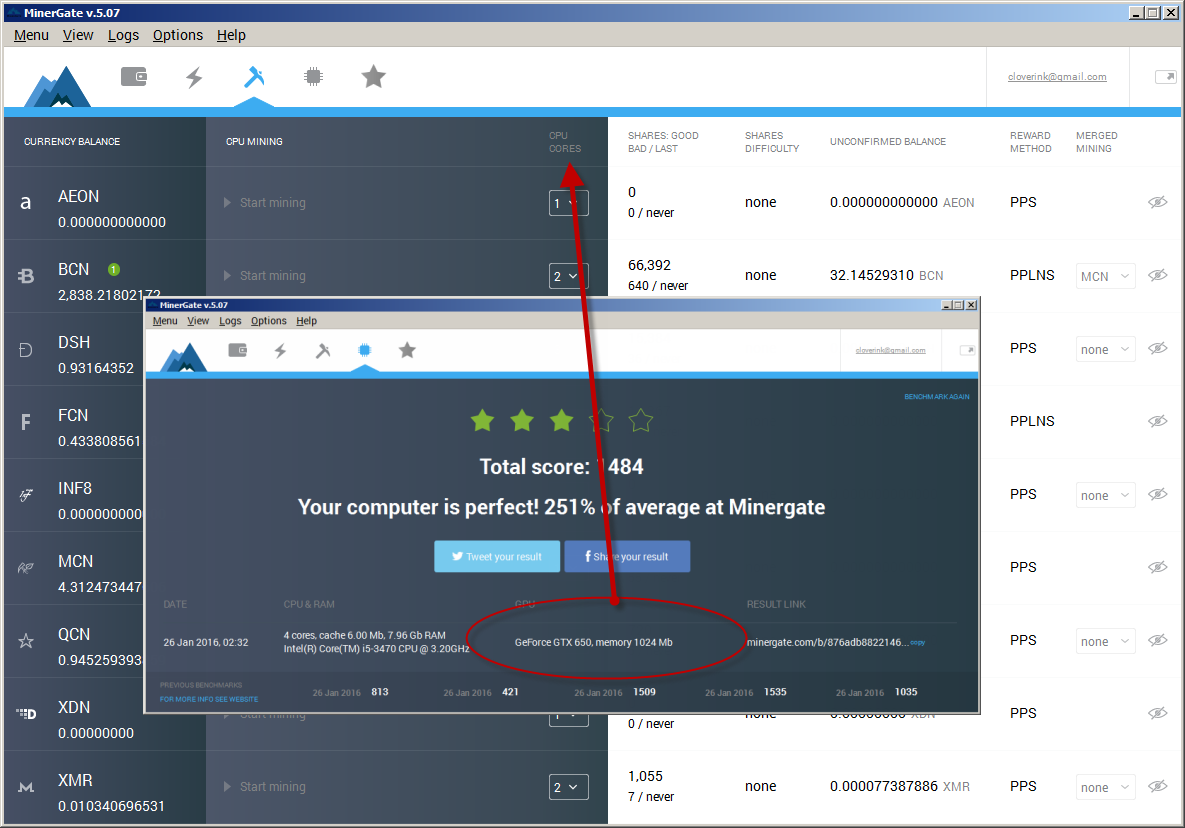Click copy link next to result URL
Viewport: 1185px width, 828px height.
917,642
